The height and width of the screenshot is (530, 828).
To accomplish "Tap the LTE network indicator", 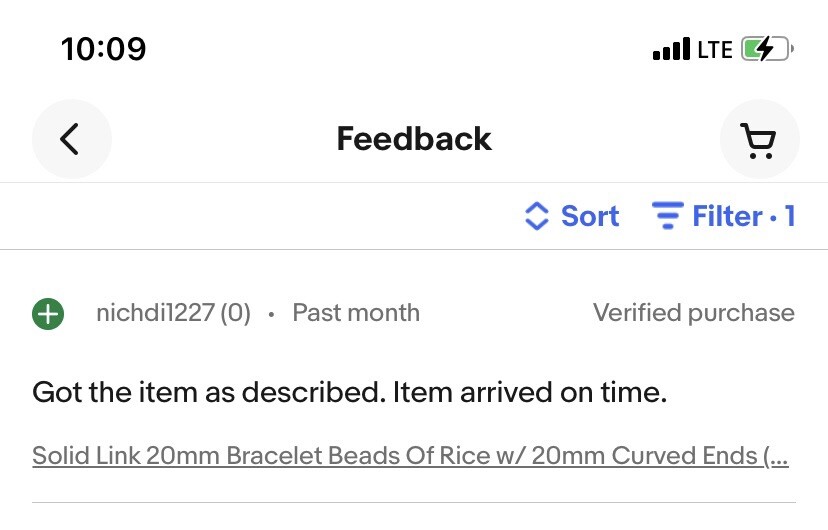I will pyautogui.click(x=714, y=50).
